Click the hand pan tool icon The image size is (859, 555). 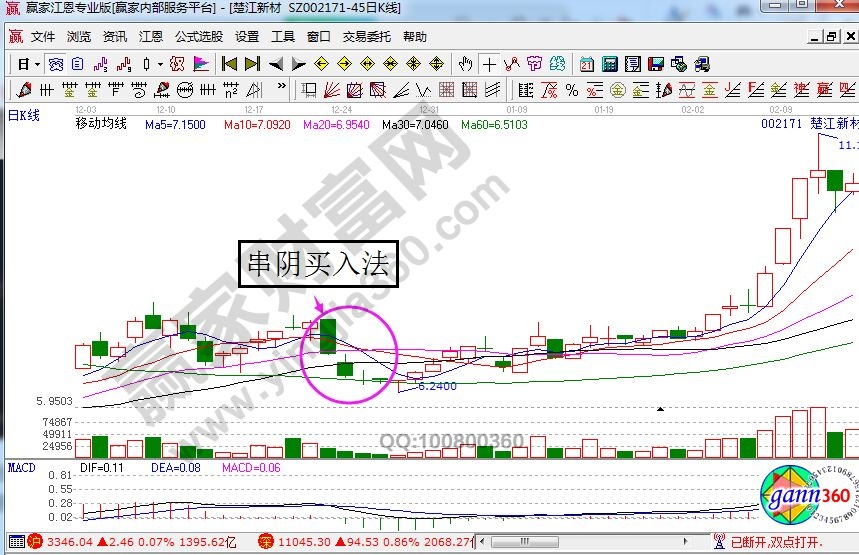tap(465, 64)
